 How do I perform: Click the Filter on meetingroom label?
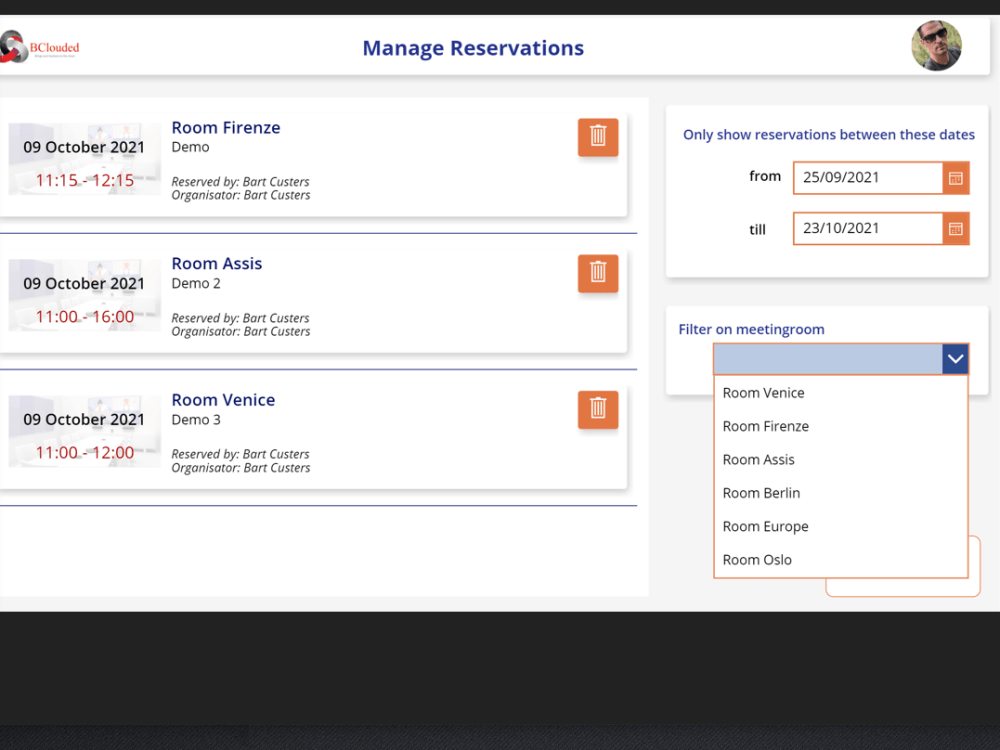point(751,329)
